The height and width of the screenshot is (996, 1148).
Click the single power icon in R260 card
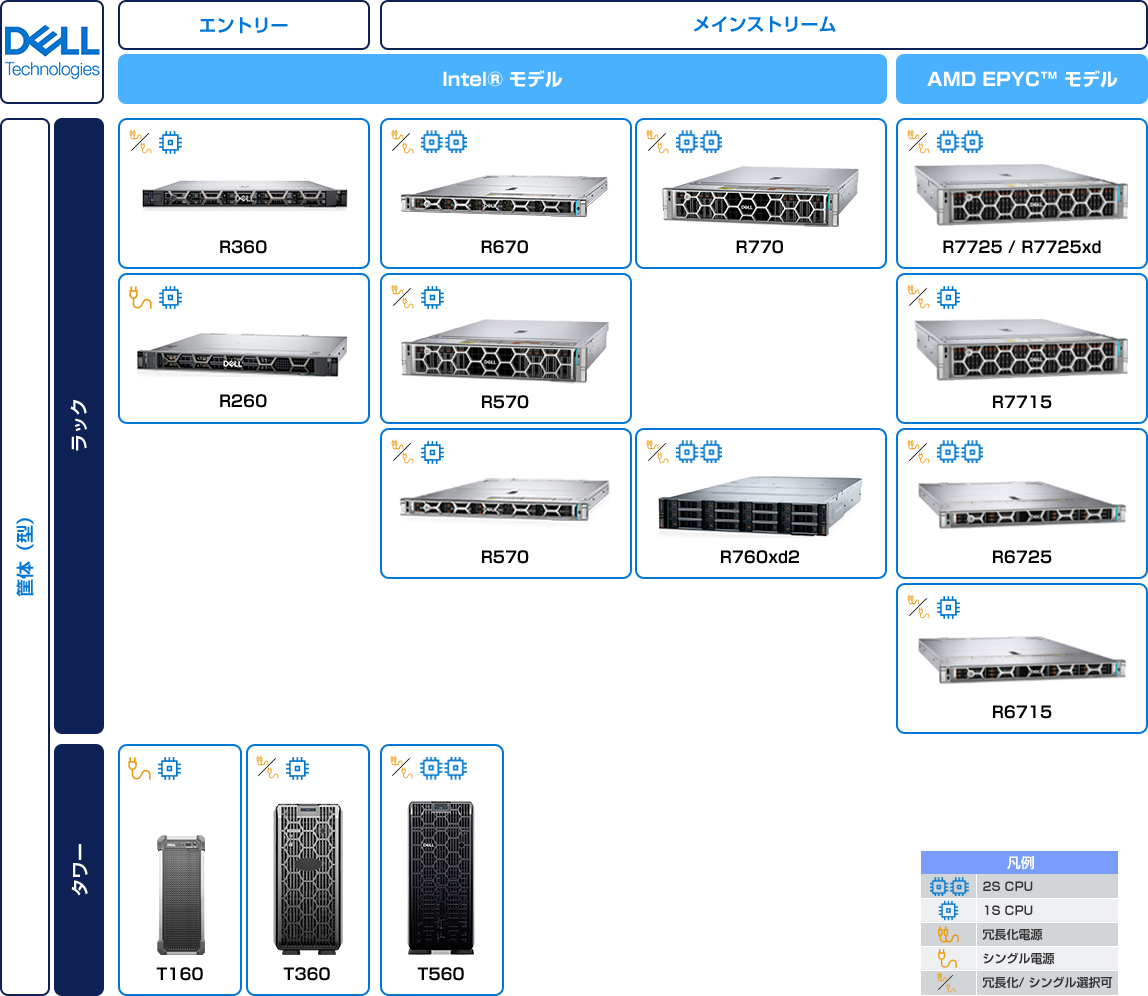pos(141,297)
